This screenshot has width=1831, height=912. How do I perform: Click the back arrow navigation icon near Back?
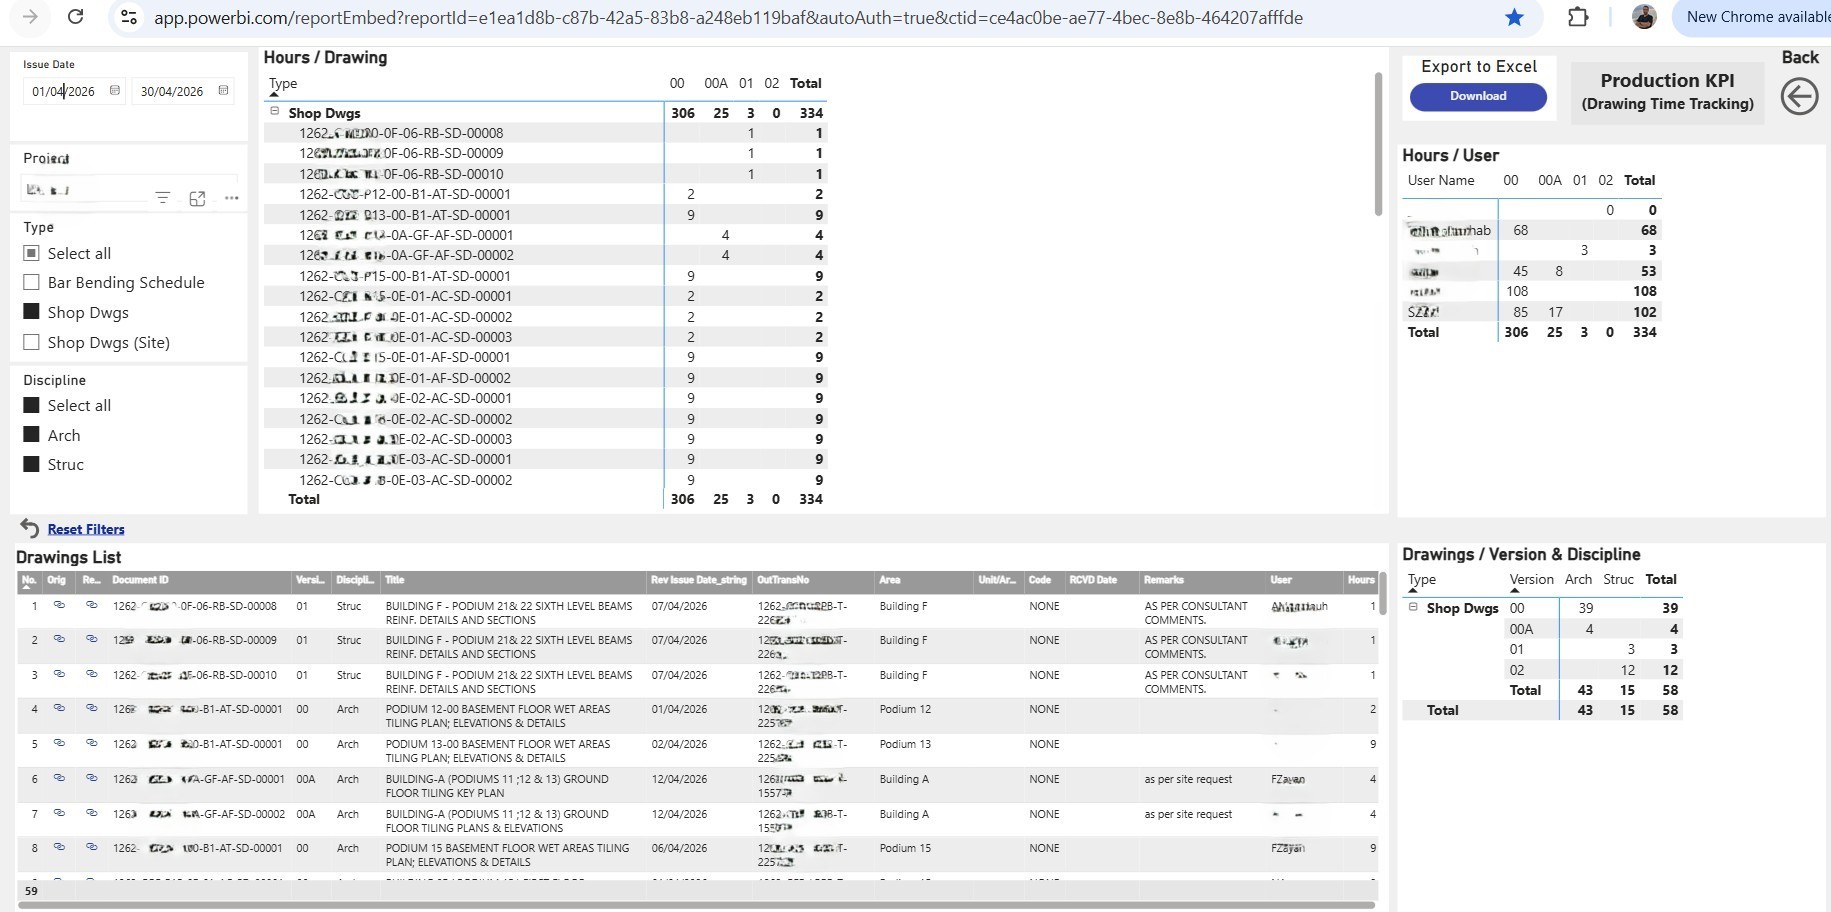pyautogui.click(x=1799, y=96)
